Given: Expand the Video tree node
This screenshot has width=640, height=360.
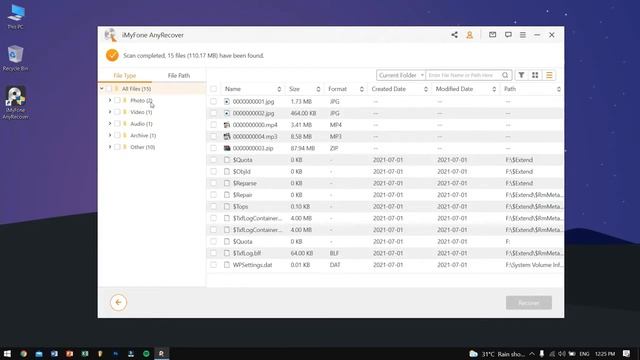Looking at the screenshot, I should click(110, 112).
